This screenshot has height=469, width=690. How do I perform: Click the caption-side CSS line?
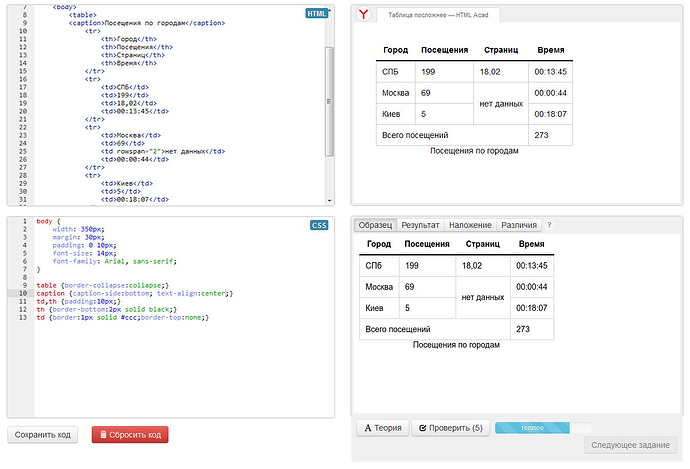pyautogui.click(x=135, y=293)
